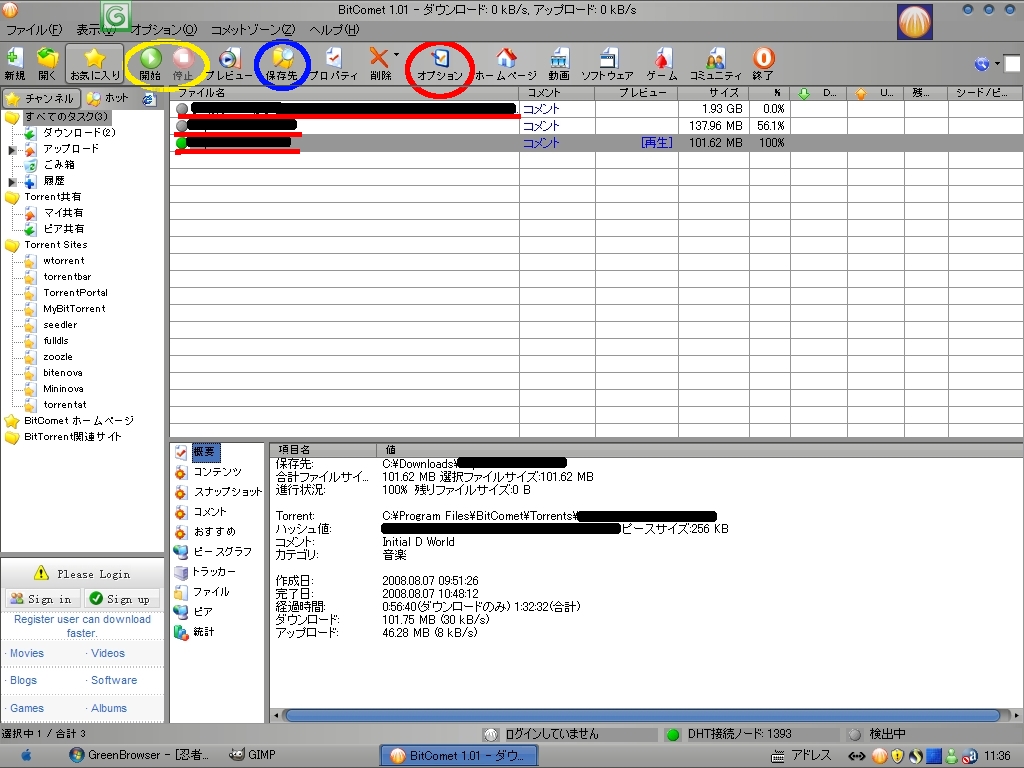Open the 表示(V) menu

click(x=95, y=30)
